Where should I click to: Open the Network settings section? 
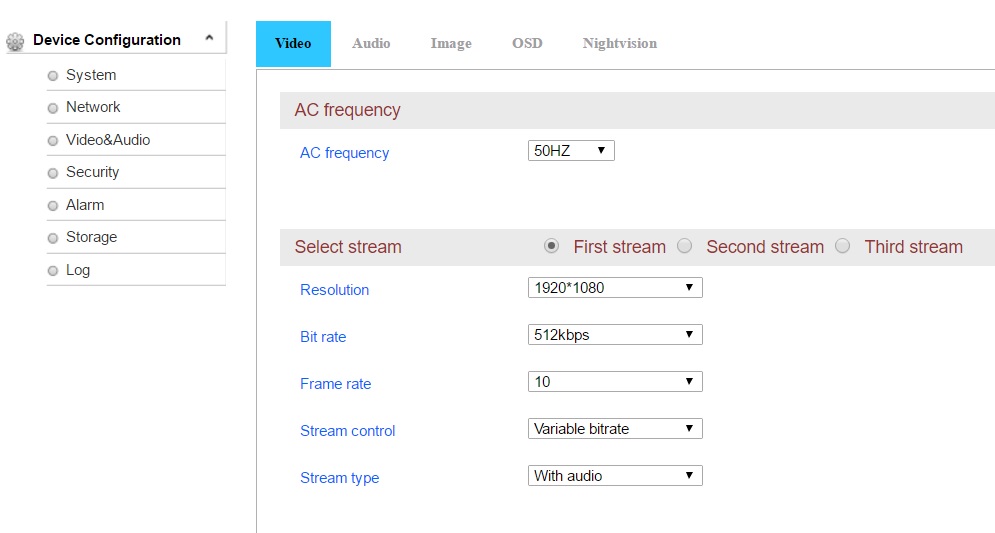click(92, 107)
